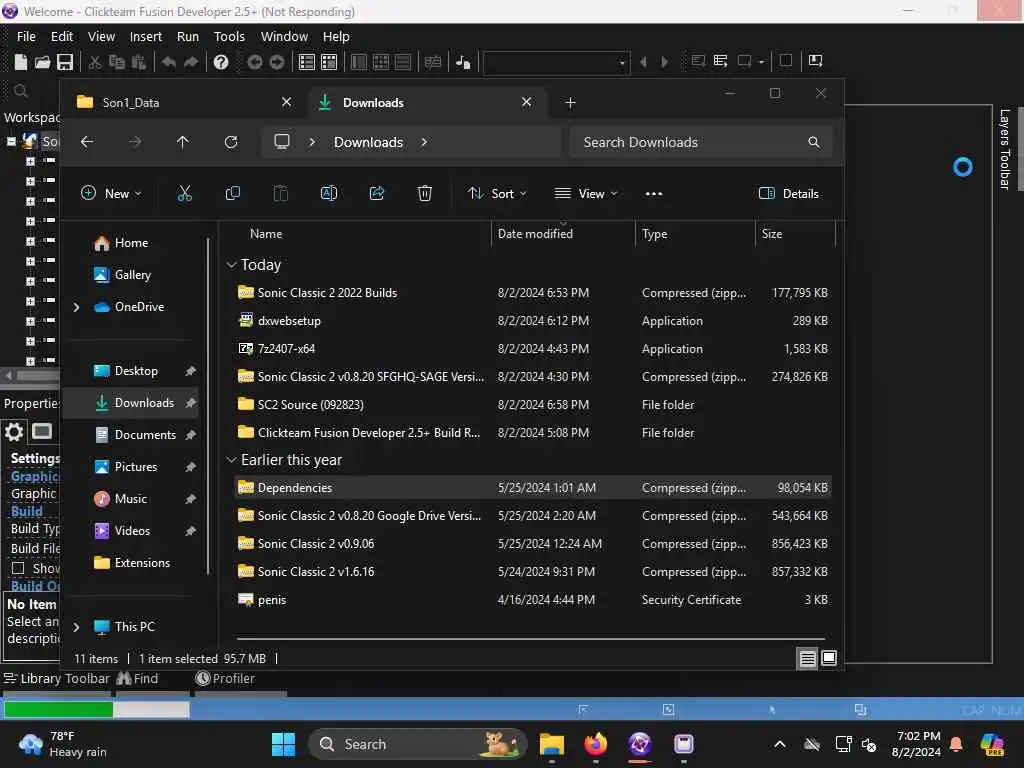
Task: Open the Fusion Run menu
Action: [187, 37]
